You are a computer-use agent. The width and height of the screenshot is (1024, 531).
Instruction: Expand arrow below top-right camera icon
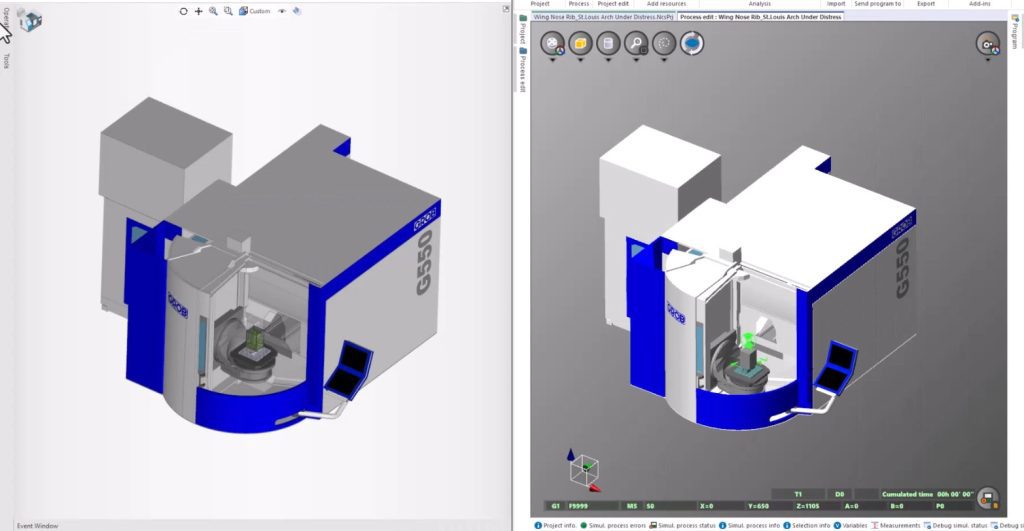[x=987, y=61]
